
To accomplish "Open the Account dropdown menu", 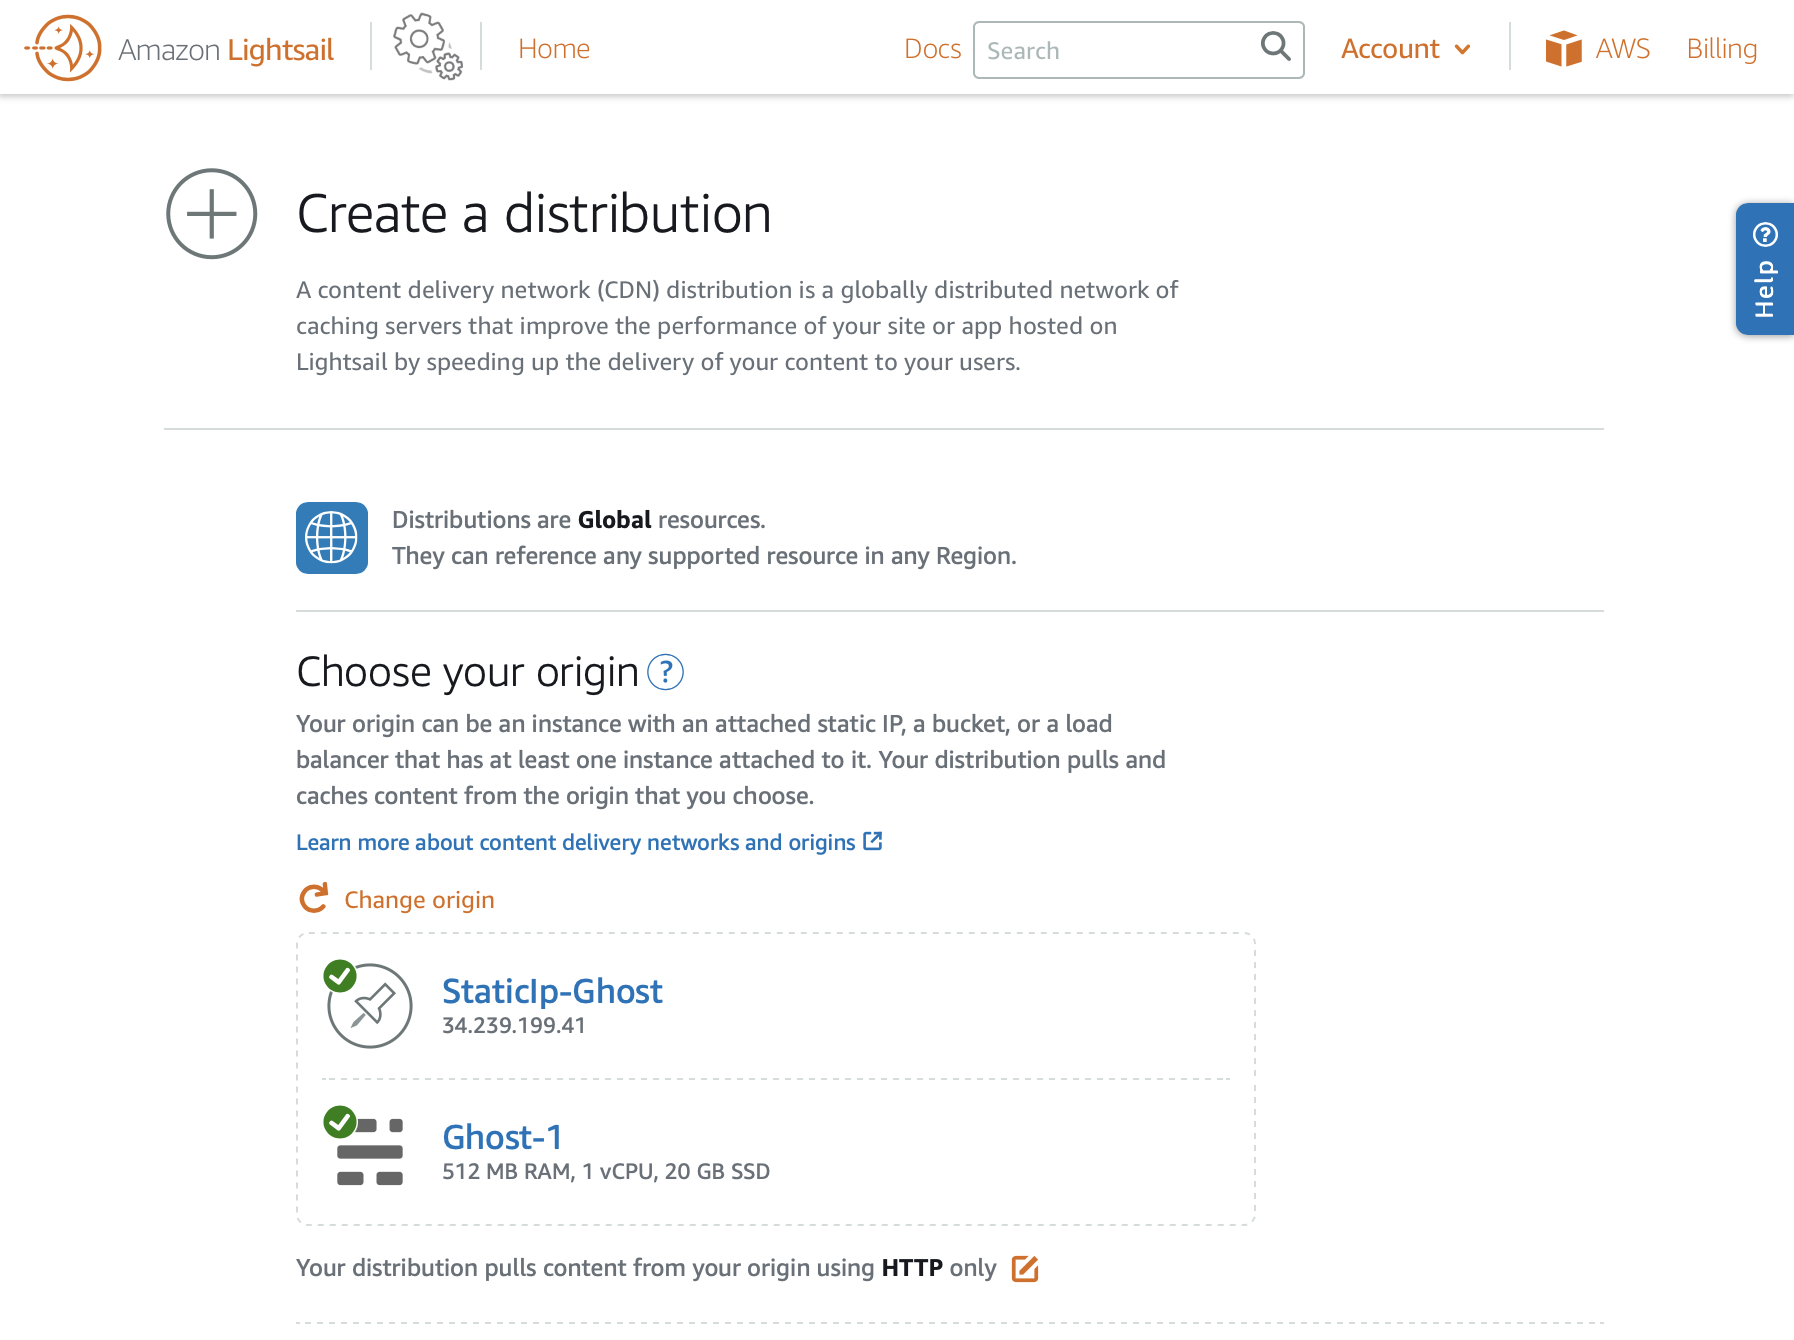I will click(x=1404, y=48).
